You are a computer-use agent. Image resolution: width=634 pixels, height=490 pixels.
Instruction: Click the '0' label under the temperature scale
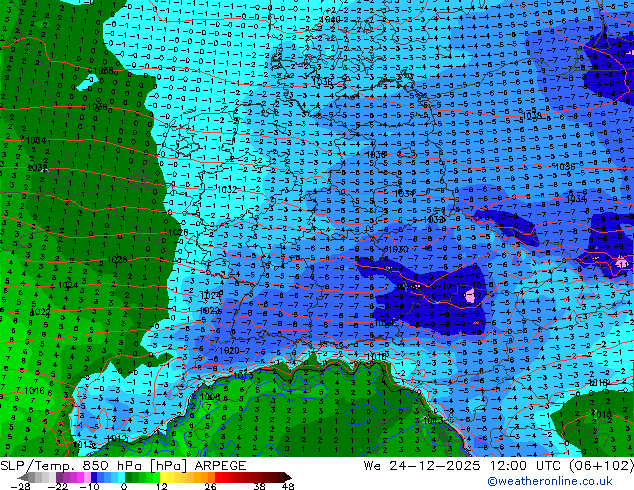tap(124, 486)
